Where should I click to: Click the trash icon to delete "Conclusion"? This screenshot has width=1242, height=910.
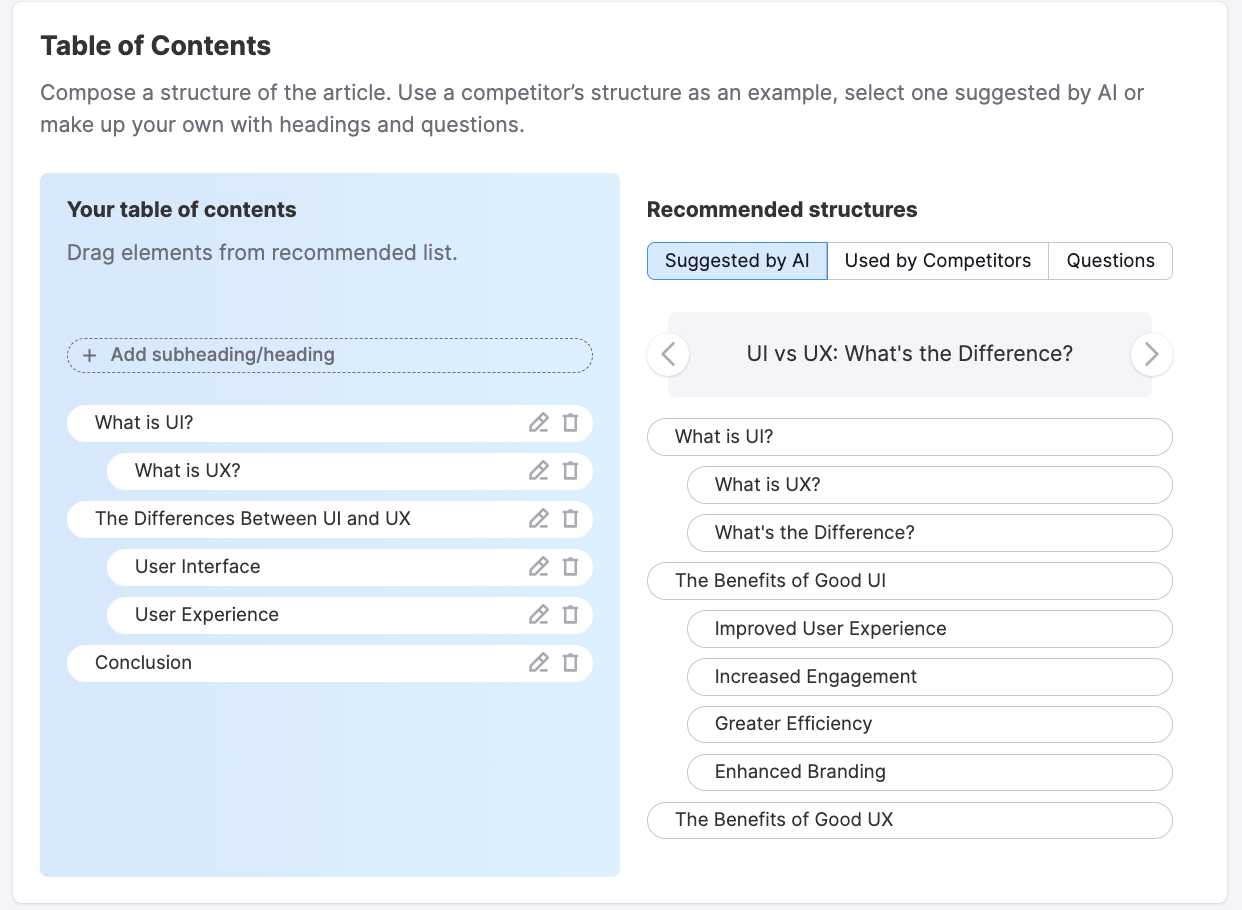pos(571,662)
